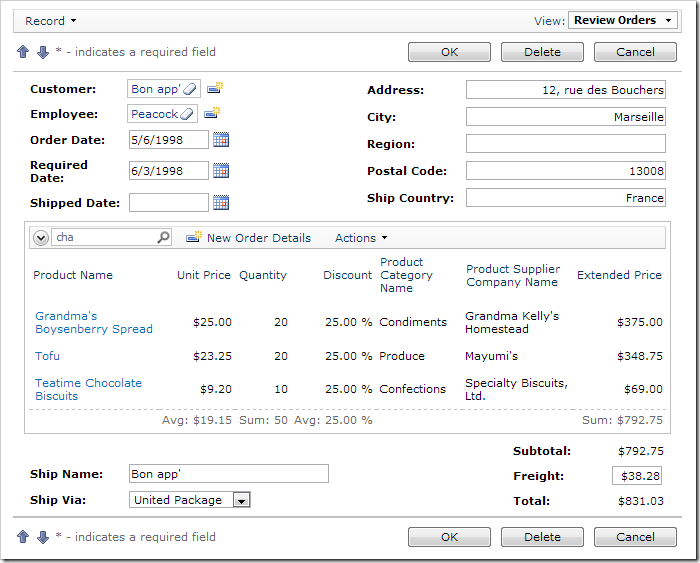This screenshot has height=563, width=700.
Task: Open calendar picker for Order Date
Action: (221, 140)
